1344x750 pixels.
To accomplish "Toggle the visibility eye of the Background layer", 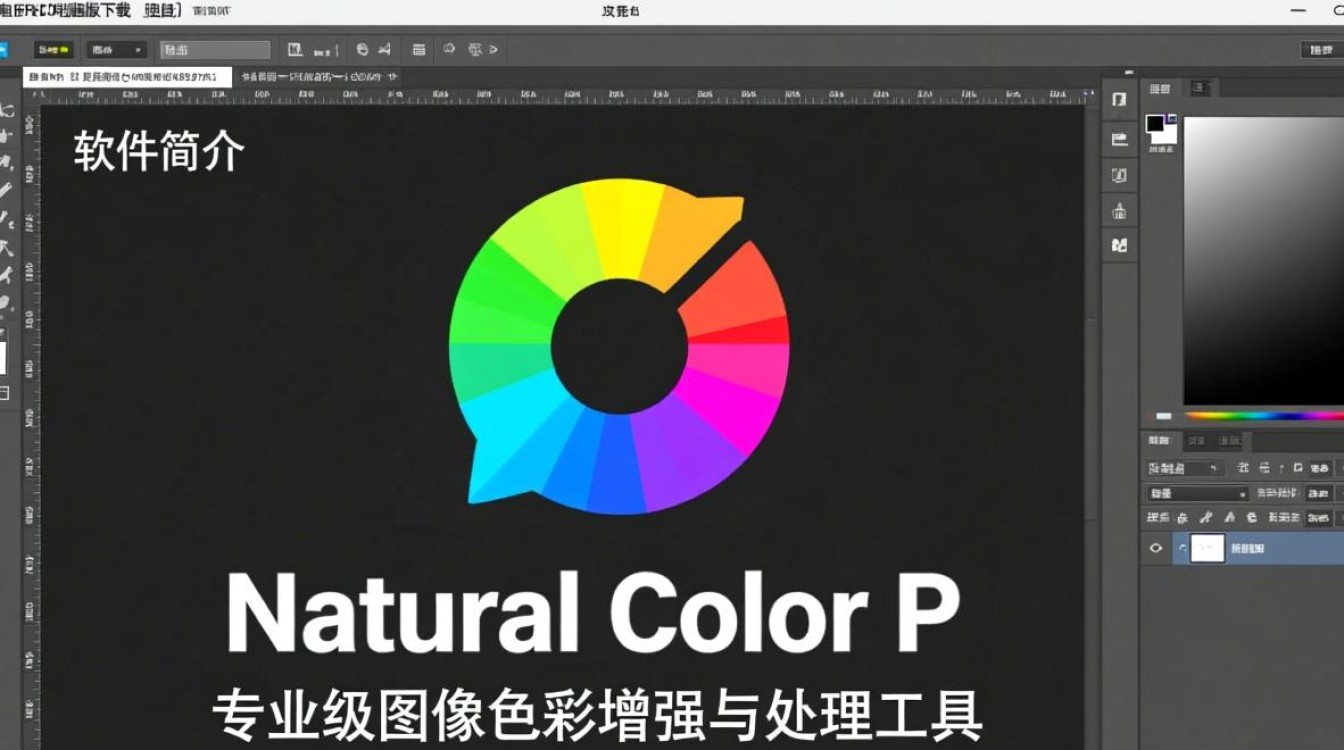I will tap(1156, 548).
